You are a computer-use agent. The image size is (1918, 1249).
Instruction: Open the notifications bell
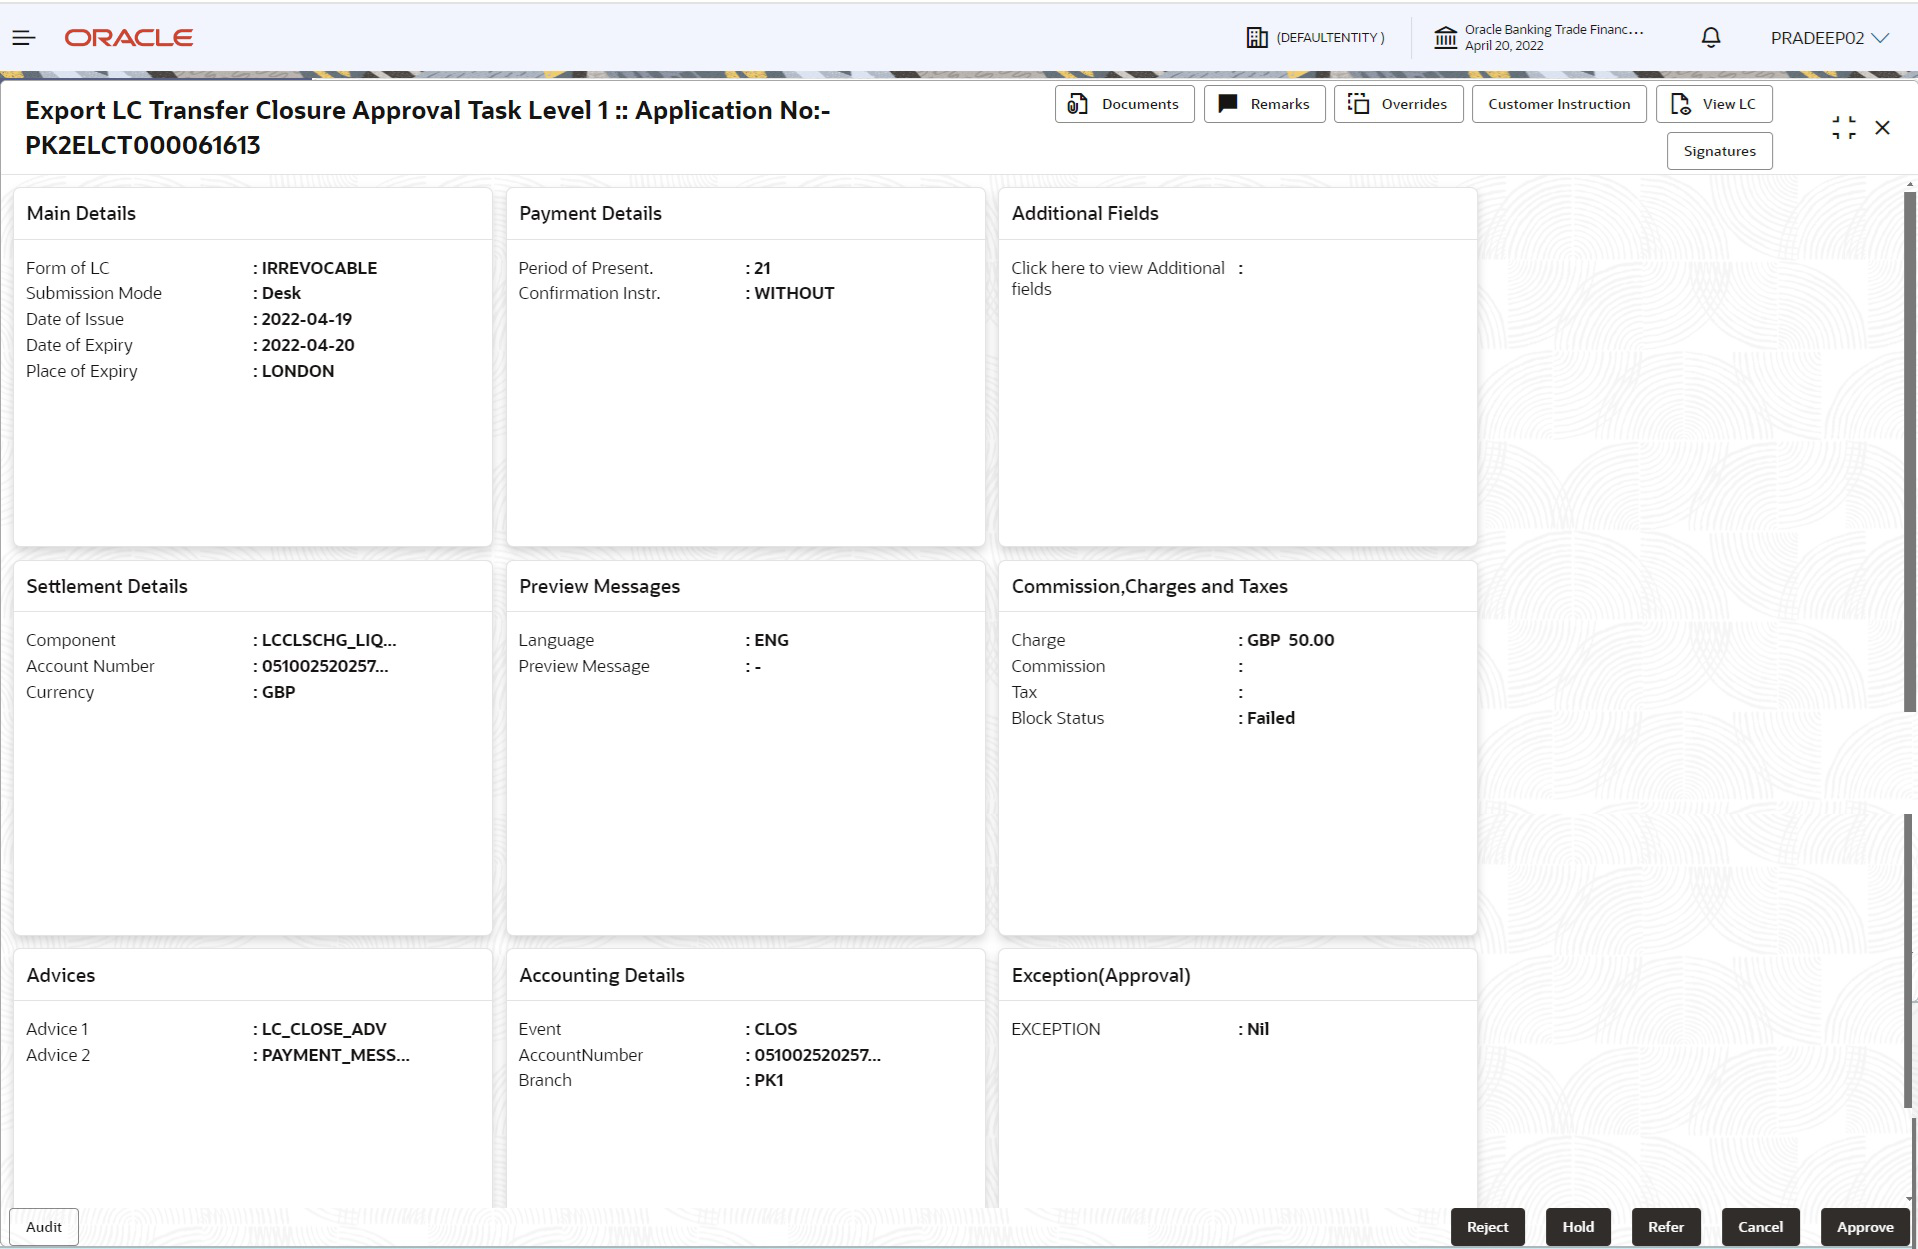point(1710,37)
